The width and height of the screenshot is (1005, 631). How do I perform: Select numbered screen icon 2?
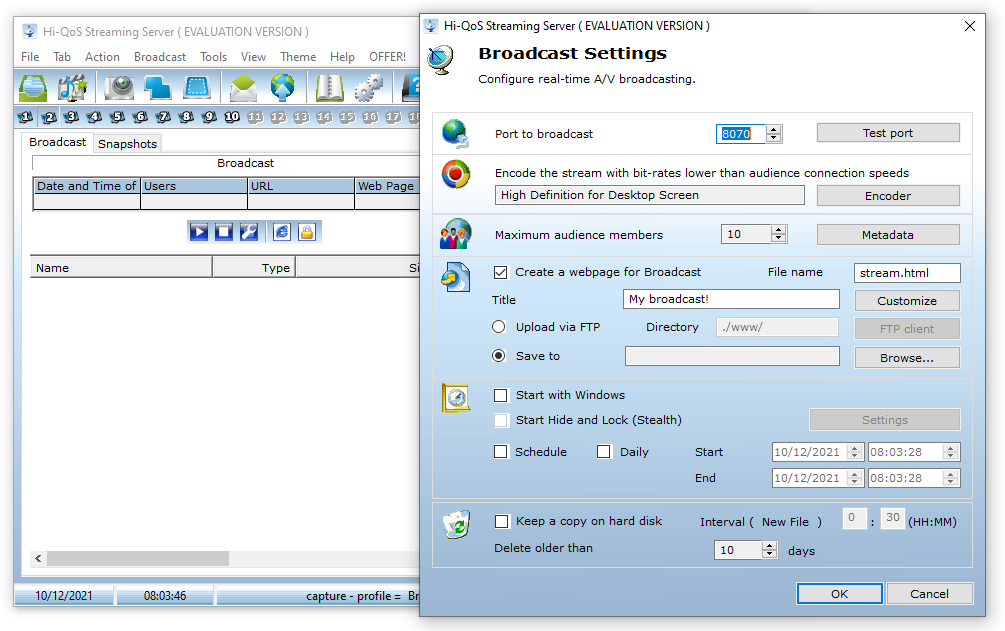(49, 117)
